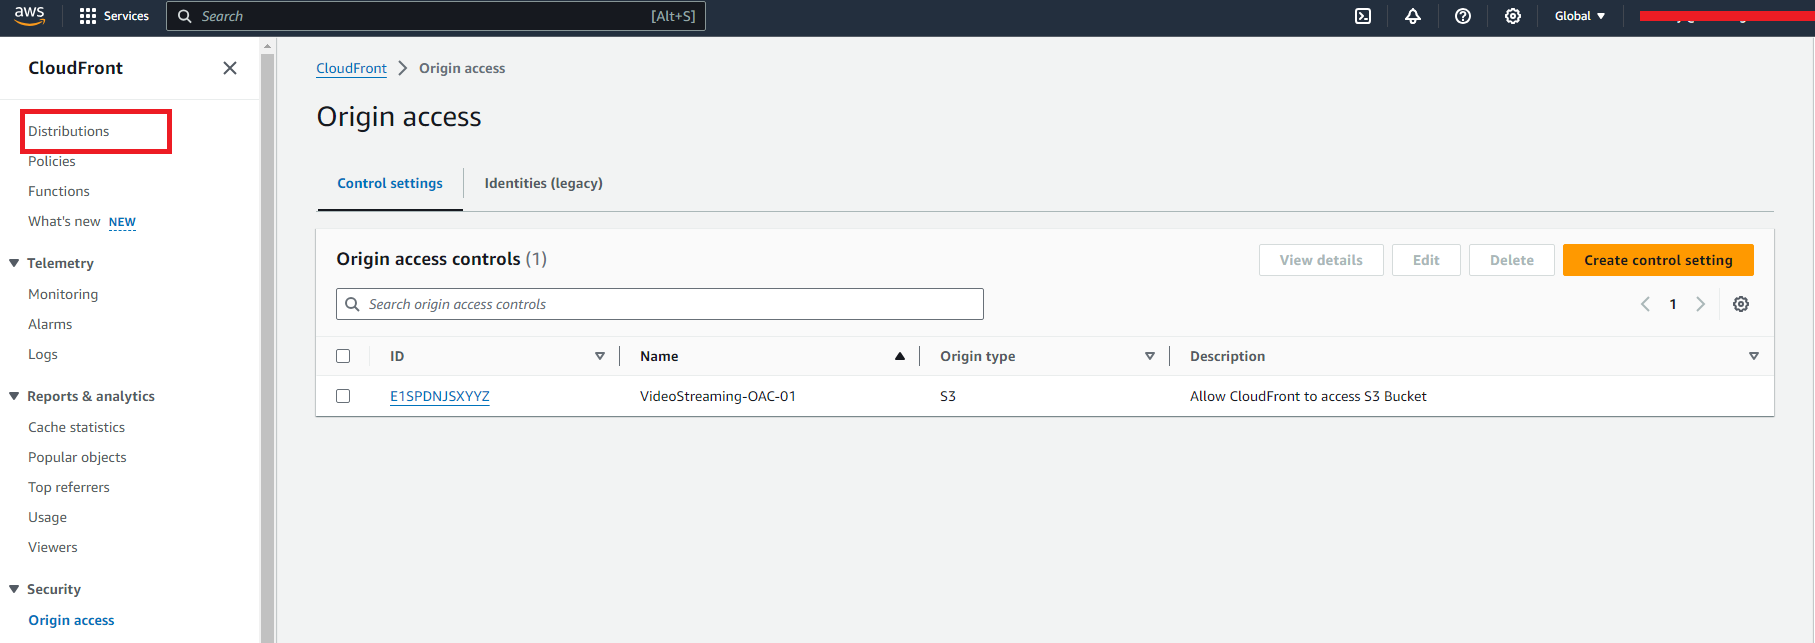Go to next page of results
This screenshot has width=1815, height=643.
point(1700,304)
